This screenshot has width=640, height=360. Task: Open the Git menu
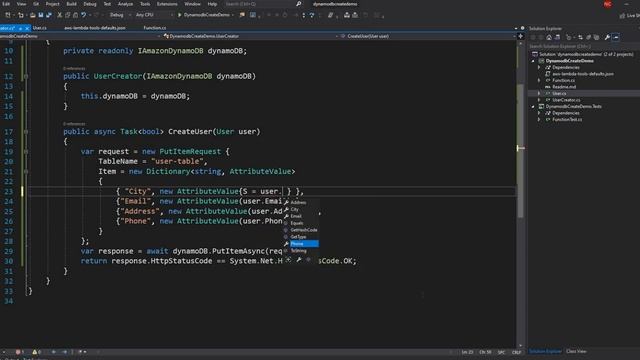pyautogui.click(x=36, y=4)
